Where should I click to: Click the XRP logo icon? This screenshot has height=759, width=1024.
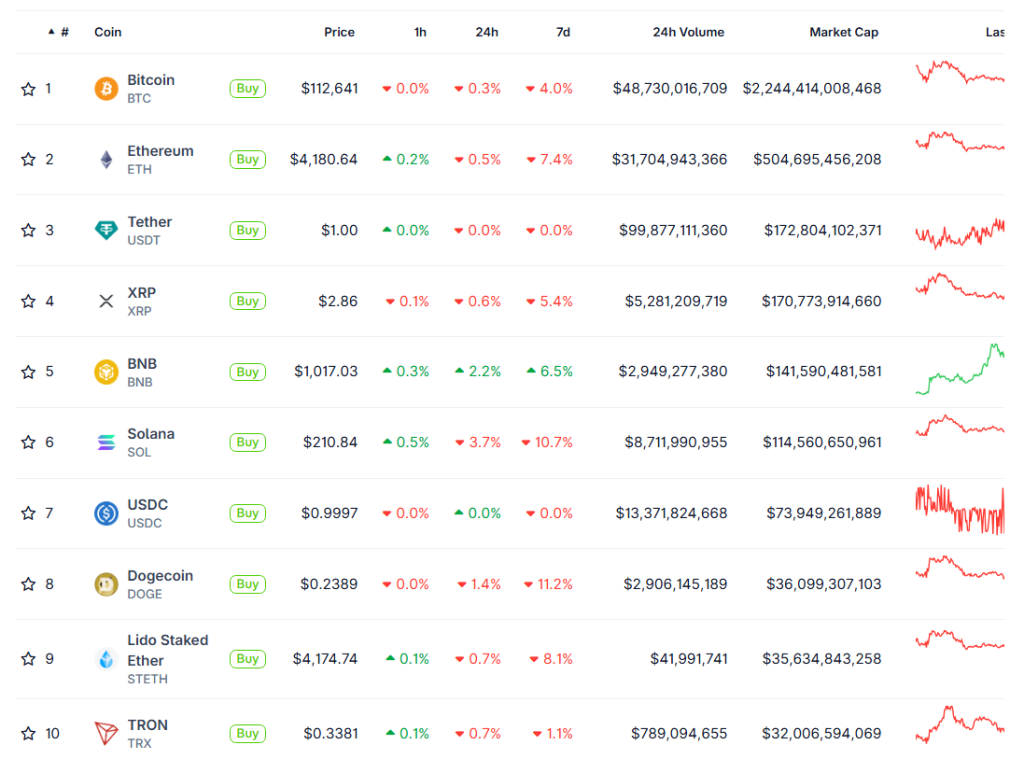coord(106,301)
